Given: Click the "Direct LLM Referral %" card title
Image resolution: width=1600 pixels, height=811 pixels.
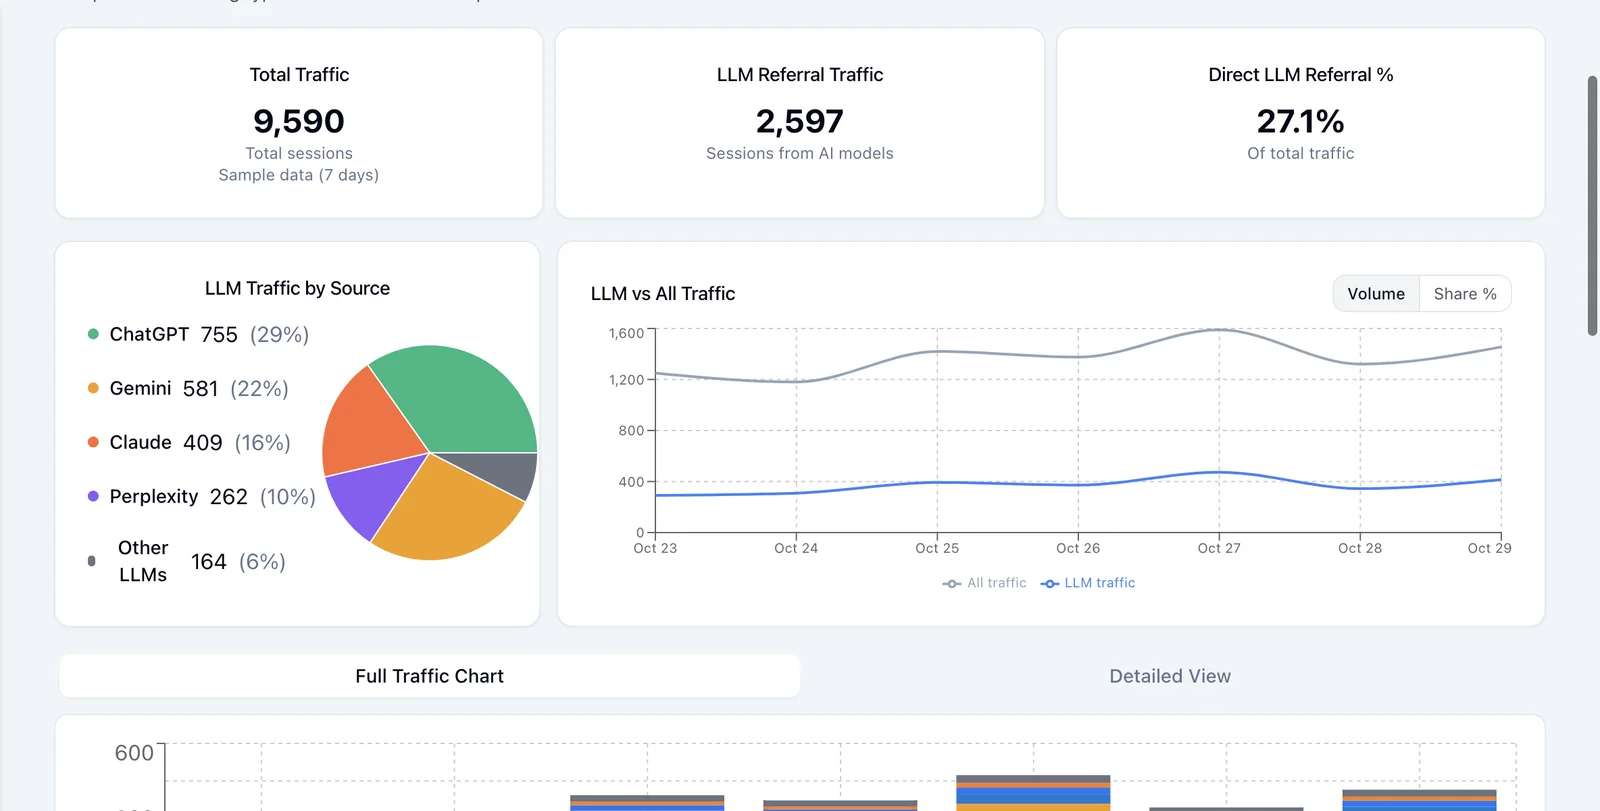Looking at the screenshot, I should pyautogui.click(x=1301, y=75).
